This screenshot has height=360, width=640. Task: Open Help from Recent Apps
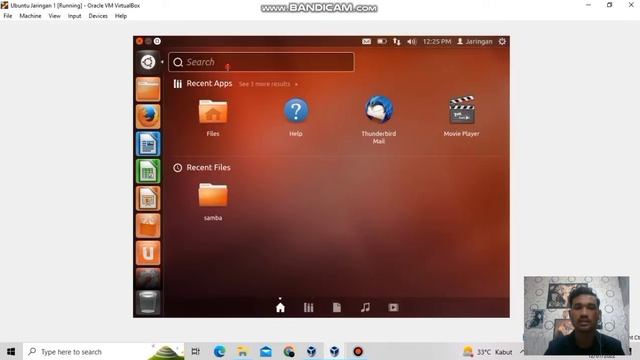[x=296, y=117]
